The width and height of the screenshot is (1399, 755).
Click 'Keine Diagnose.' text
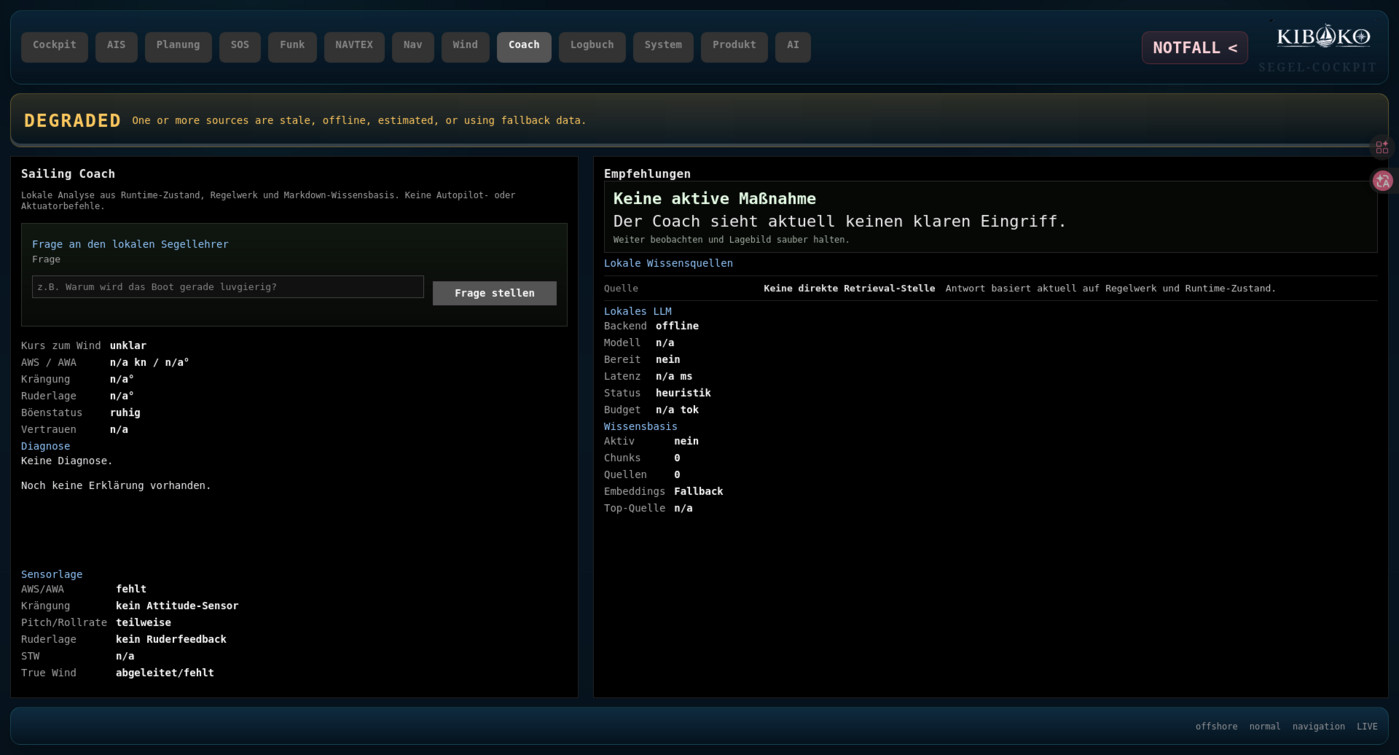pyautogui.click(x=67, y=461)
